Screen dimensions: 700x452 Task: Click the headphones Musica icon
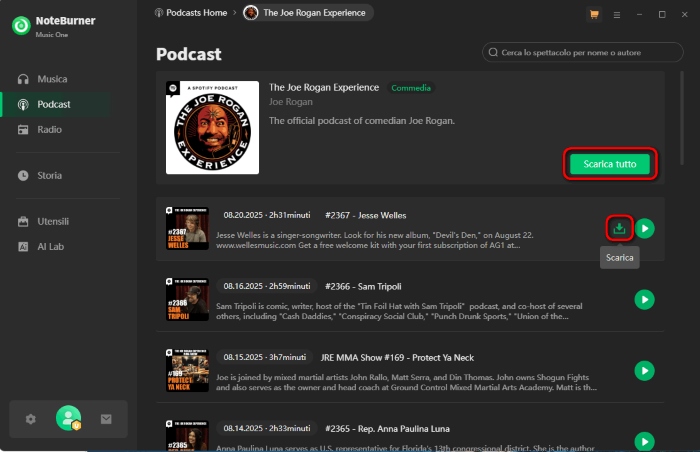(23, 79)
